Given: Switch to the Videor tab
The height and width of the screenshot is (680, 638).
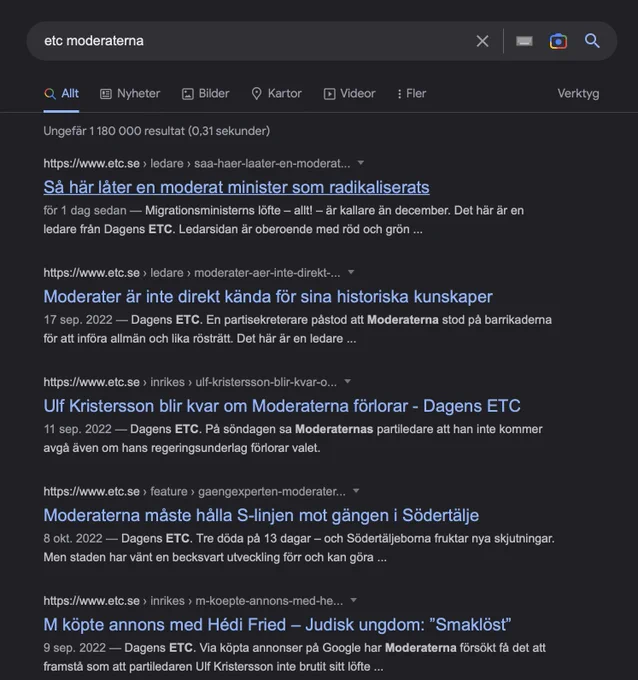Looking at the screenshot, I should pyautogui.click(x=350, y=94).
